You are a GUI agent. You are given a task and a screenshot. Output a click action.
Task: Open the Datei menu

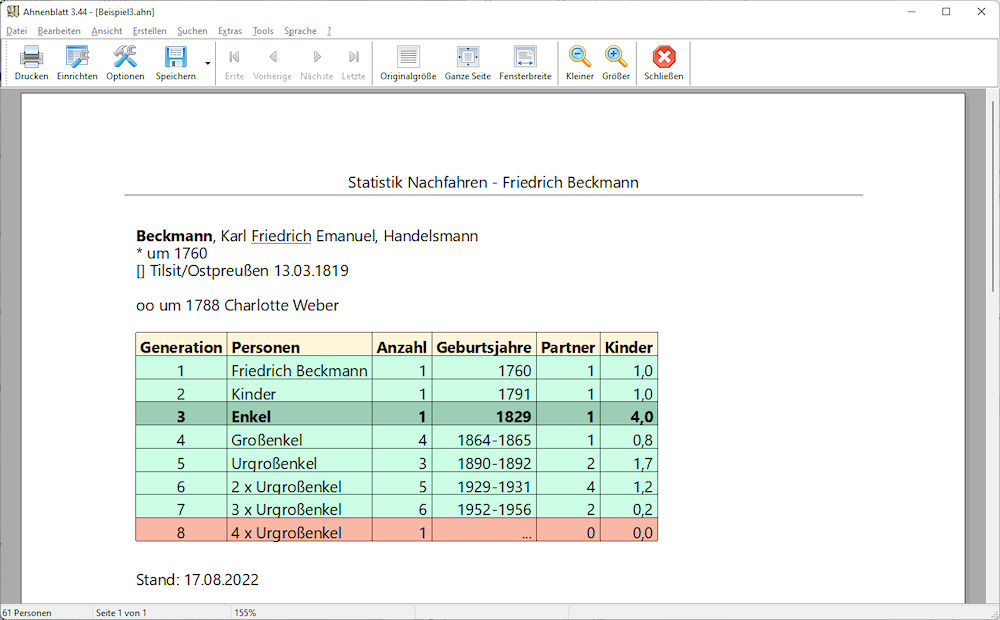point(17,31)
